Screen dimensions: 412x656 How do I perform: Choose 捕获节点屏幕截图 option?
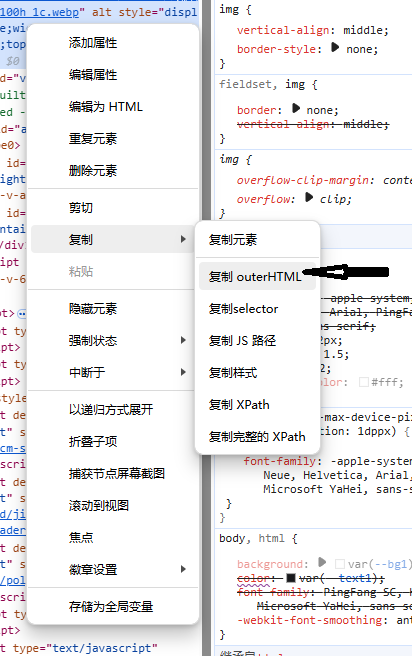[113, 474]
